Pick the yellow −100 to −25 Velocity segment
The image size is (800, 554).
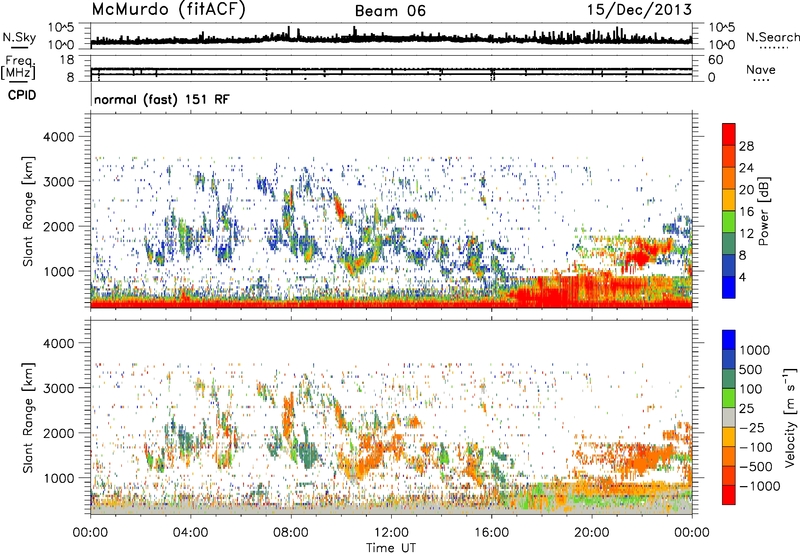(729, 437)
